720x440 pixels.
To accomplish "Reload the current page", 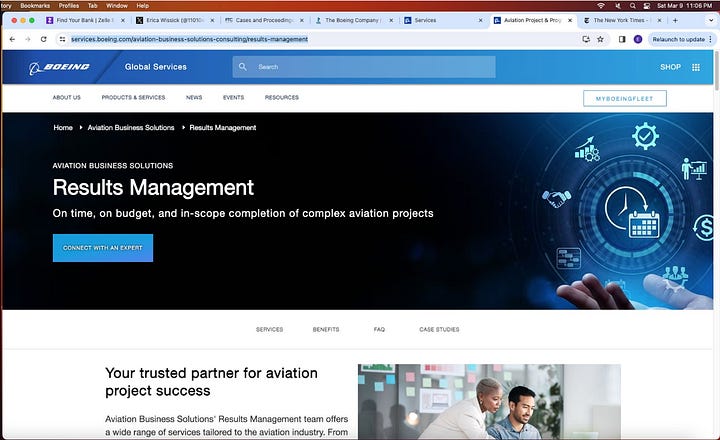I will pos(44,39).
